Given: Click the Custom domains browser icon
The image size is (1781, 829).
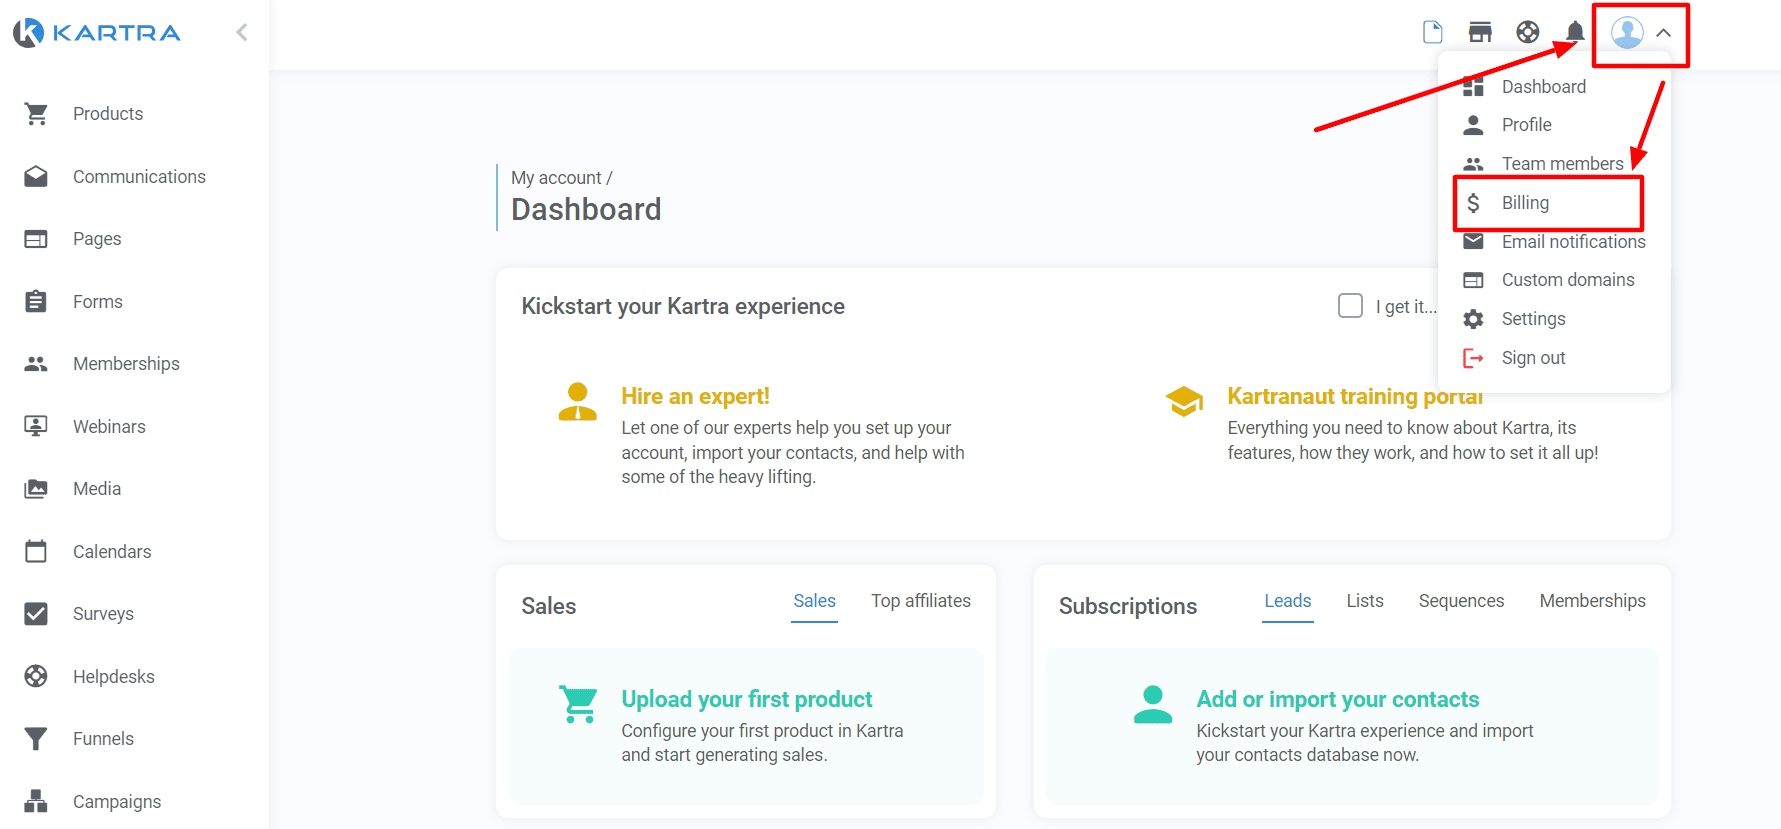Looking at the screenshot, I should (x=1473, y=280).
